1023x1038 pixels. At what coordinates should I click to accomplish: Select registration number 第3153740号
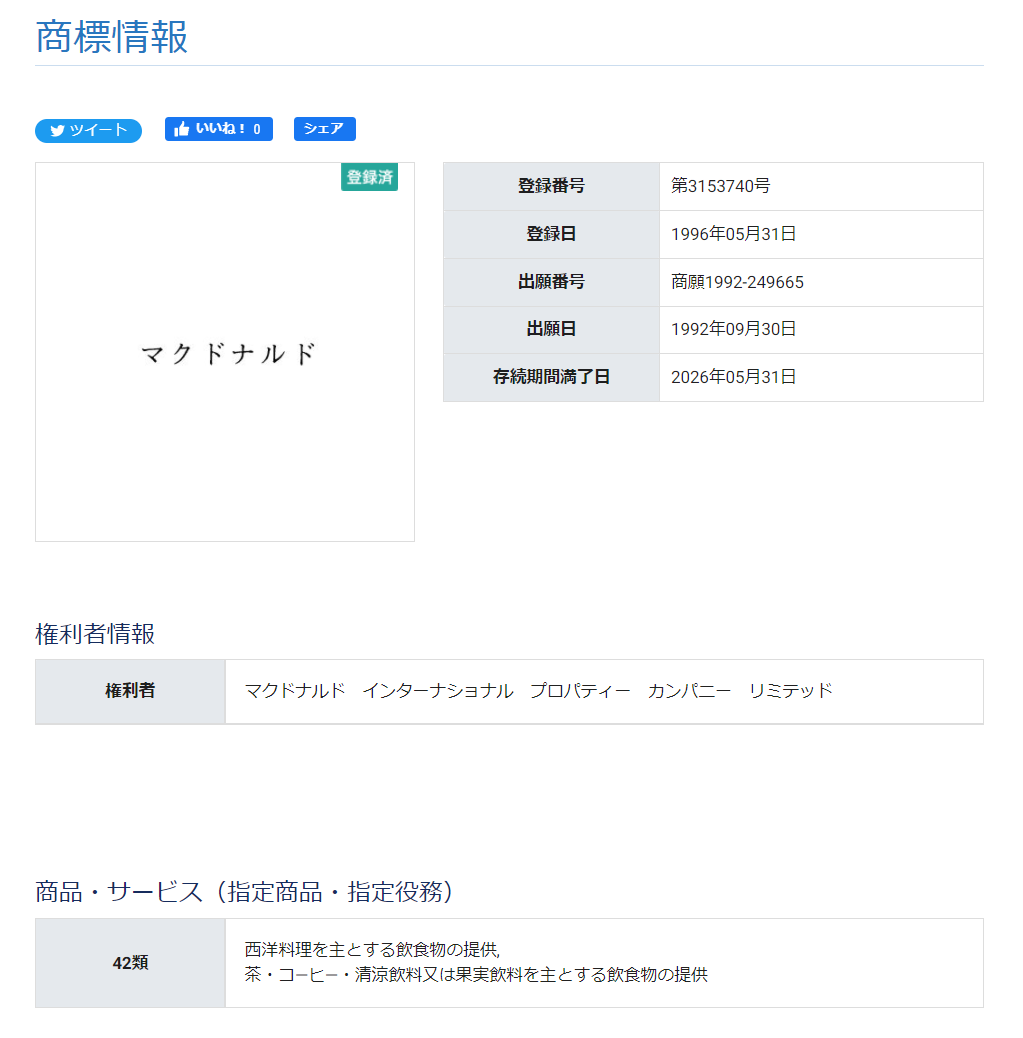click(x=720, y=186)
